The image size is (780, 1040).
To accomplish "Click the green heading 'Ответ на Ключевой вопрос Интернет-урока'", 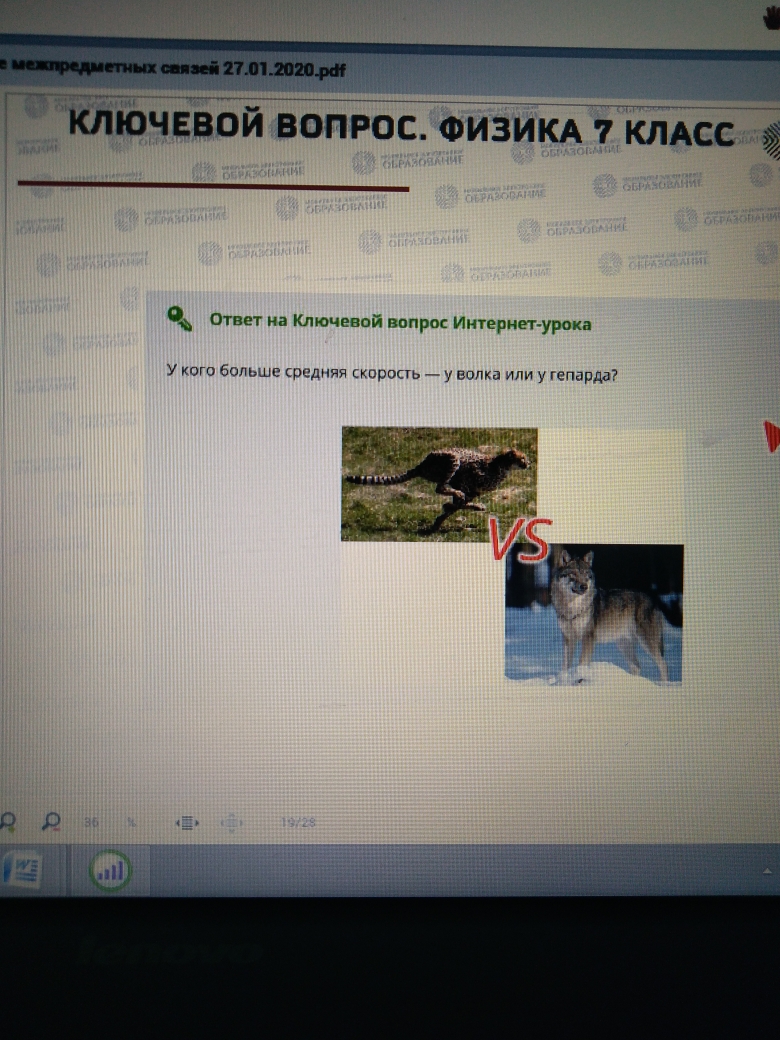I will (x=400, y=323).
